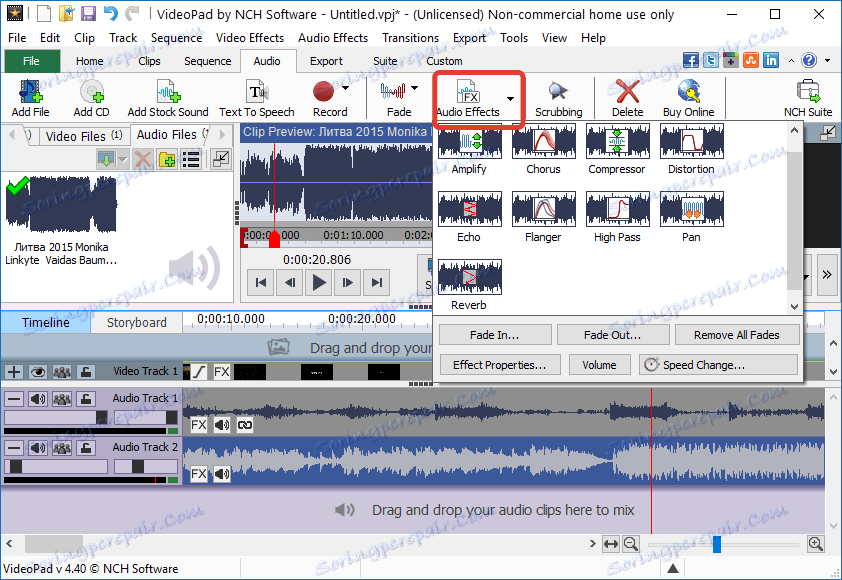Select the Flanger audio effect
The width and height of the screenshot is (842, 580).
click(543, 216)
